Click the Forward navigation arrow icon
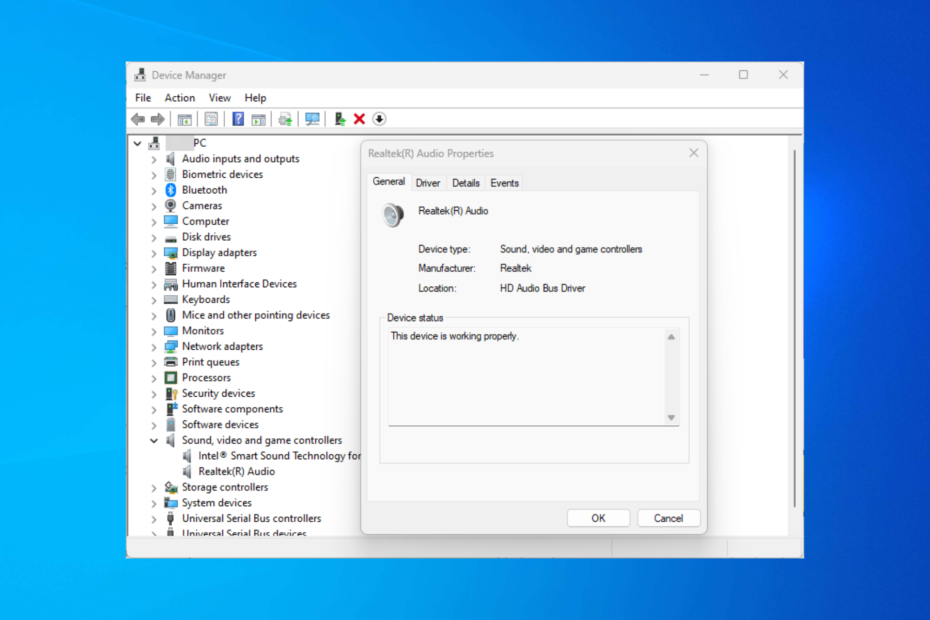The width and height of the screenshot is (930, 620). coord(158,118)
